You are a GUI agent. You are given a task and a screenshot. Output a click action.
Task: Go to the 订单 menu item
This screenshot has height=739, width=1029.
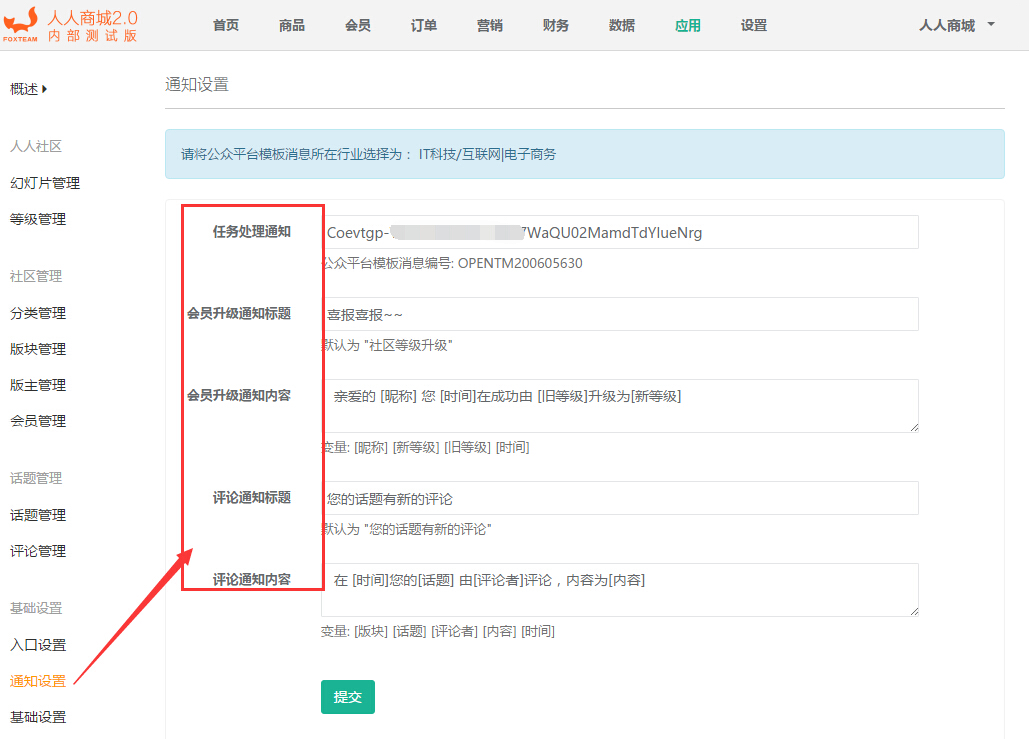pyautogui.click(x=424, y=25)
